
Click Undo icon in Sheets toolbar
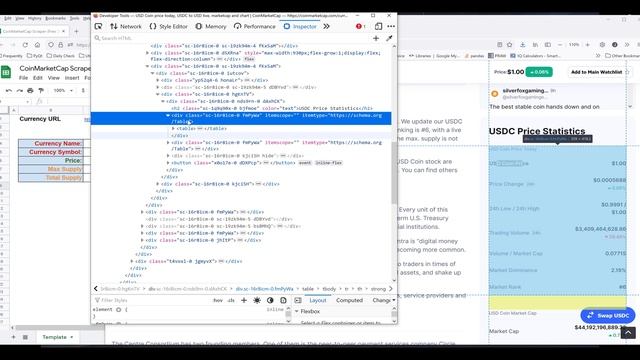tap(9, 90)
